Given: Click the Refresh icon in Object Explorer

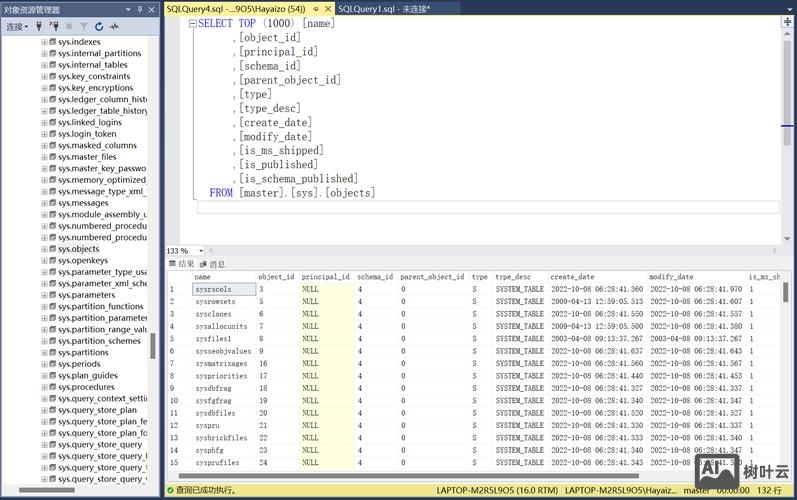Looking at the screenshot, I should 99,26.
